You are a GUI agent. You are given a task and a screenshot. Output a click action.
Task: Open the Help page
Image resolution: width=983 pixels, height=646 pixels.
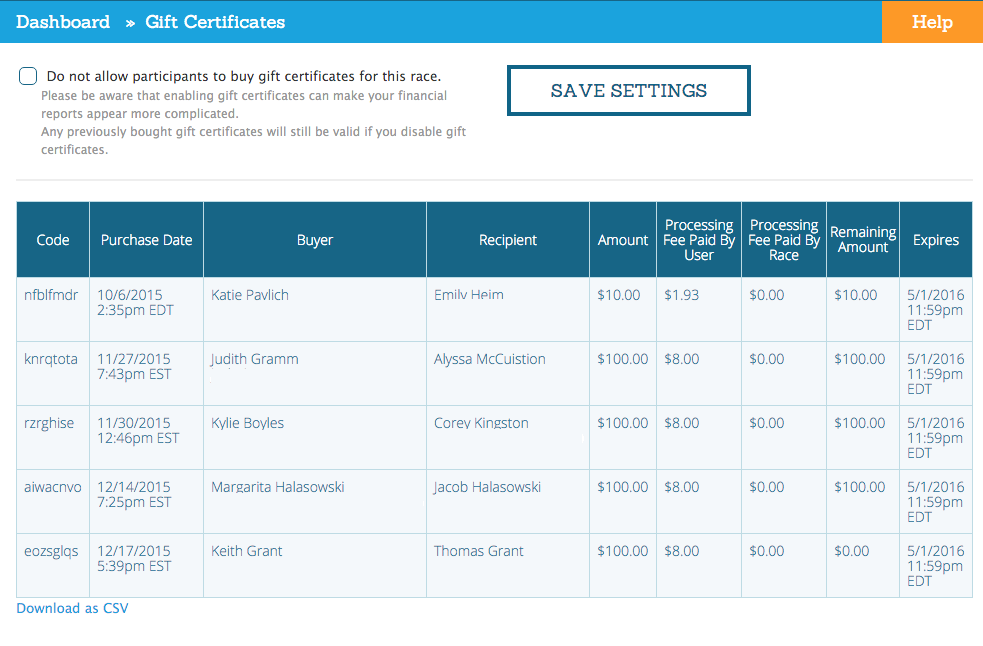(931, 20)
